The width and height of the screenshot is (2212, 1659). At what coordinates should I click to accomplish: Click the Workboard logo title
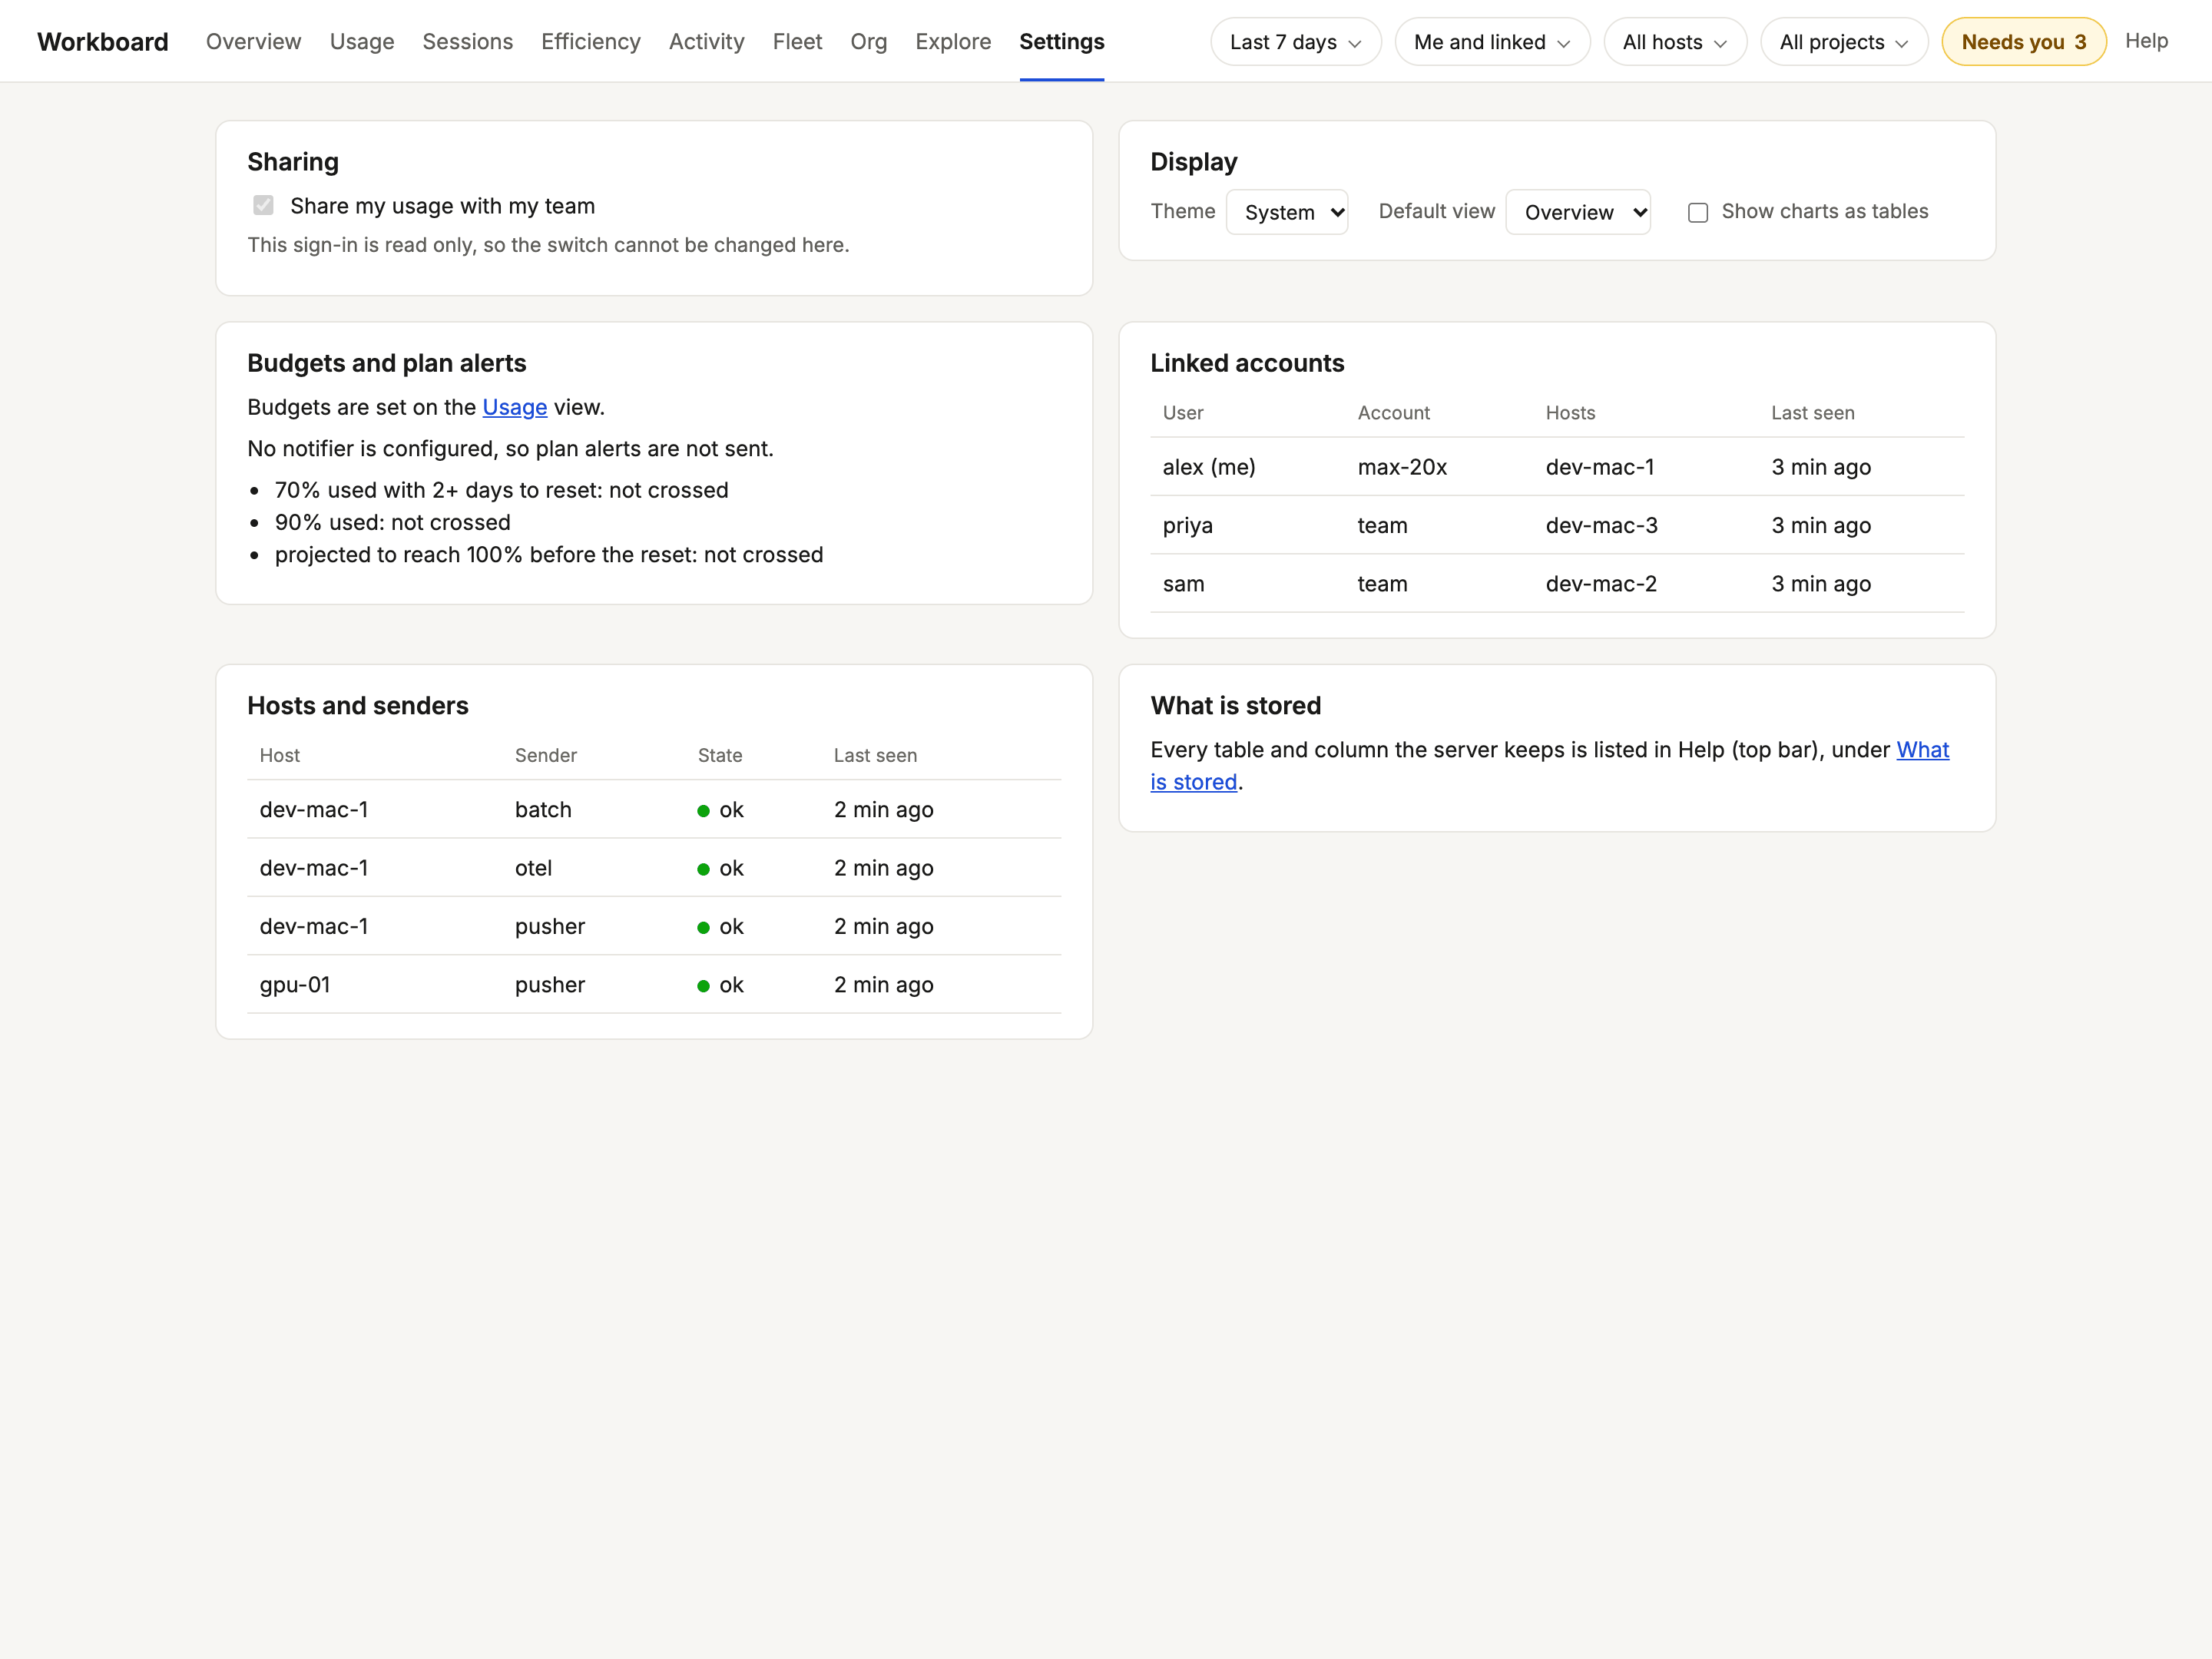(x=103, y=42)
